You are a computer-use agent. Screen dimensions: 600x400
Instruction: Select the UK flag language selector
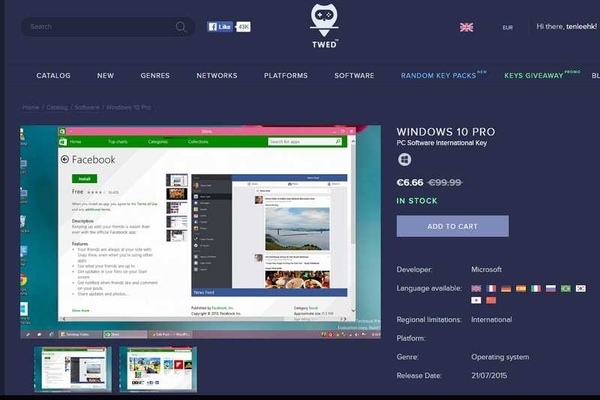[x=466, y=27]
